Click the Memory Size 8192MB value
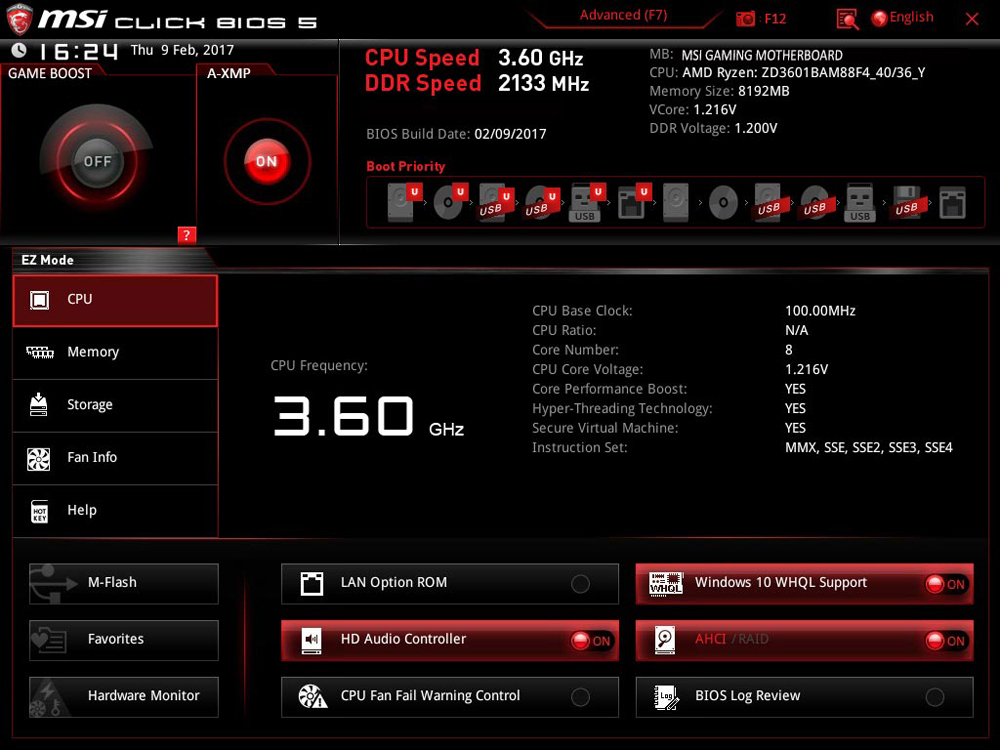 (763, 91)
